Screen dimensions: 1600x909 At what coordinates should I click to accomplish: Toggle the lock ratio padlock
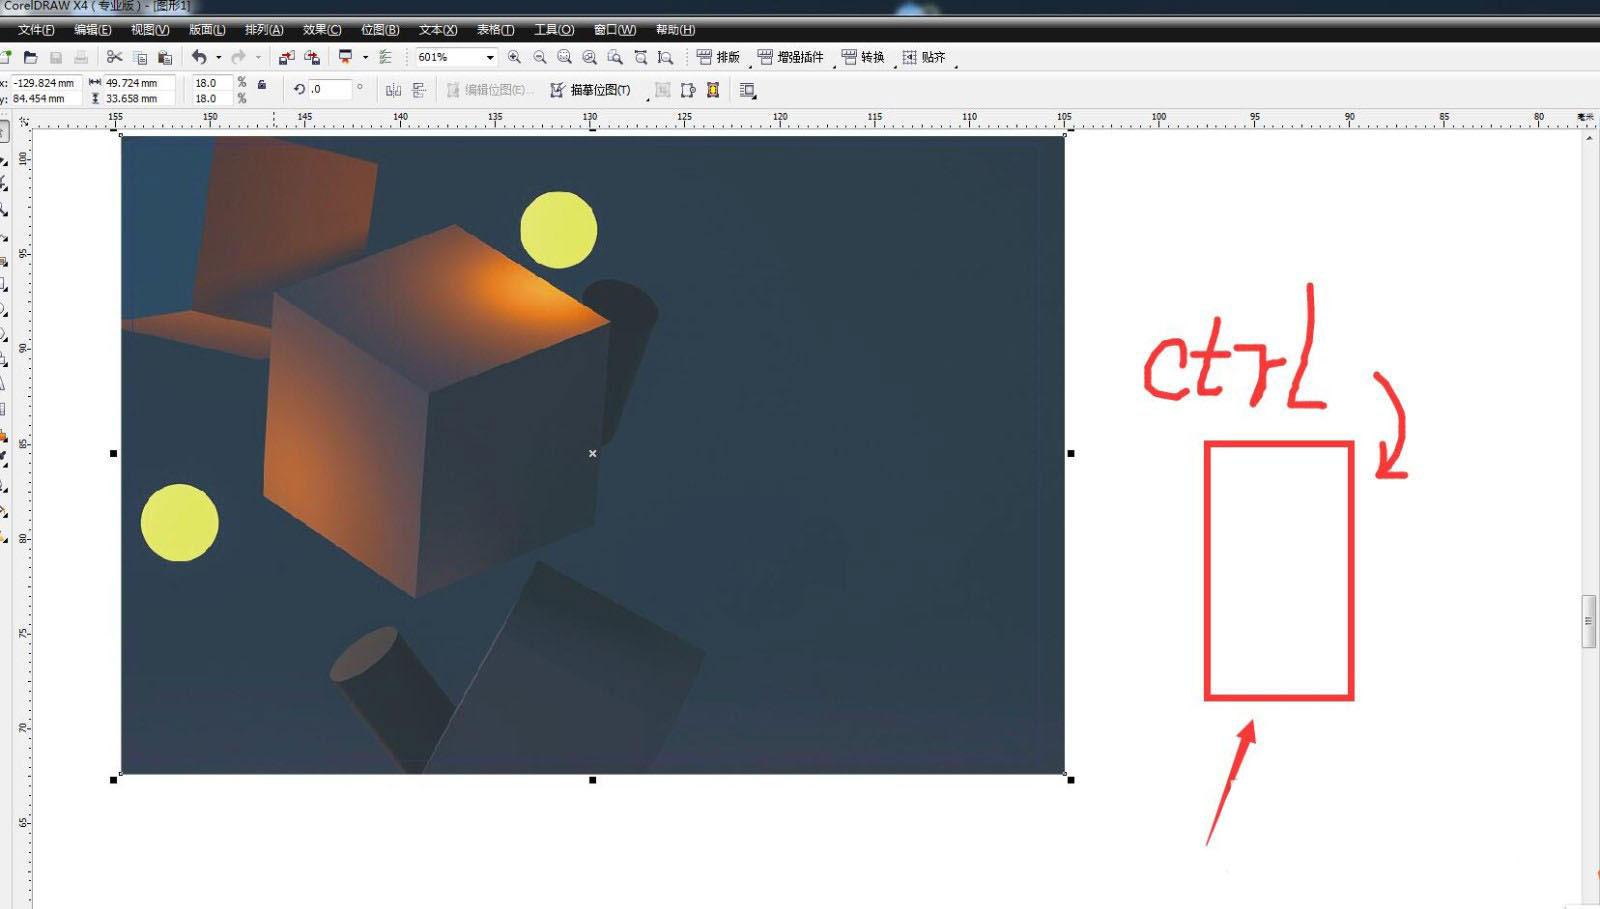coord(262,85)
